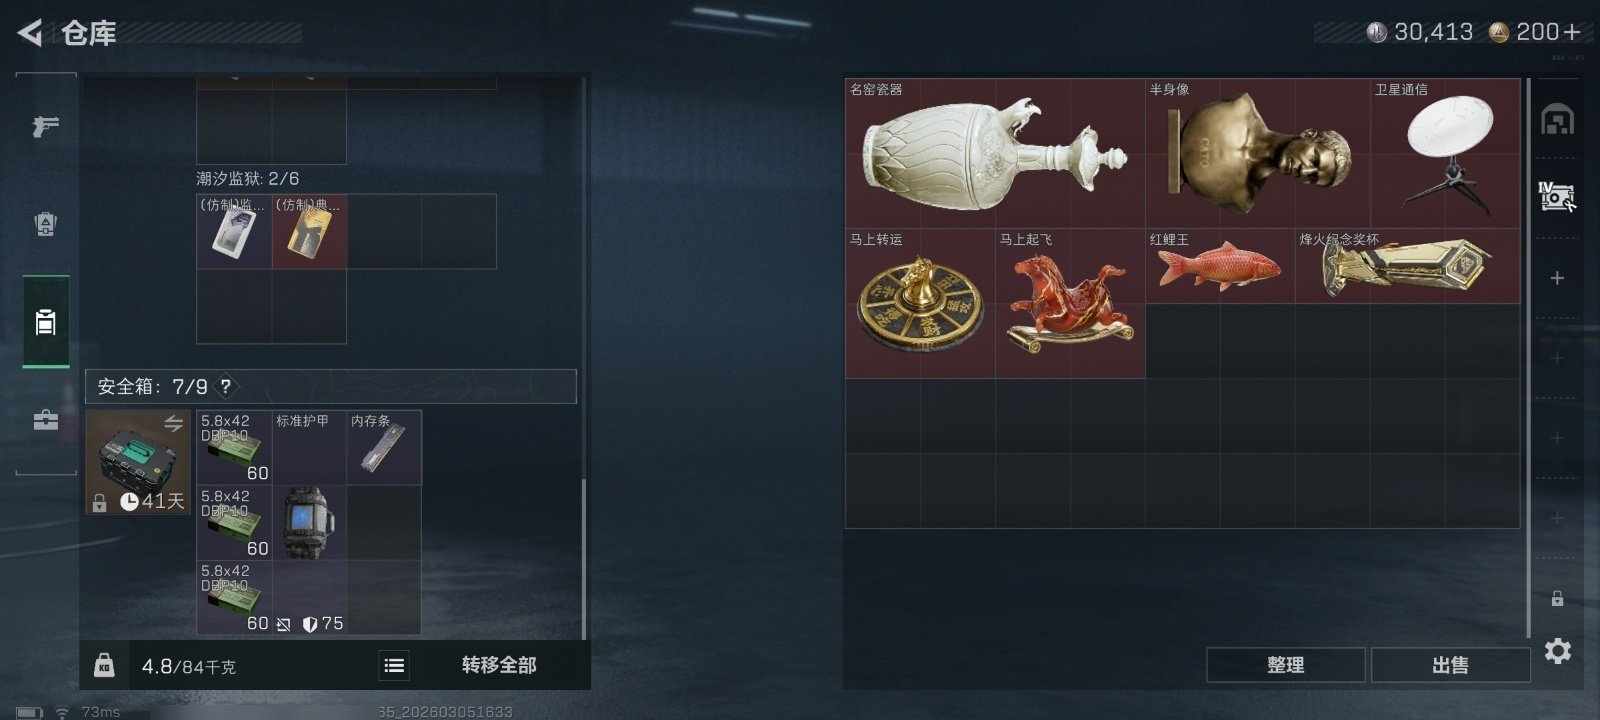Click the list view icon beside 转移全部
1600x720 pixels.
pos(394,665)
